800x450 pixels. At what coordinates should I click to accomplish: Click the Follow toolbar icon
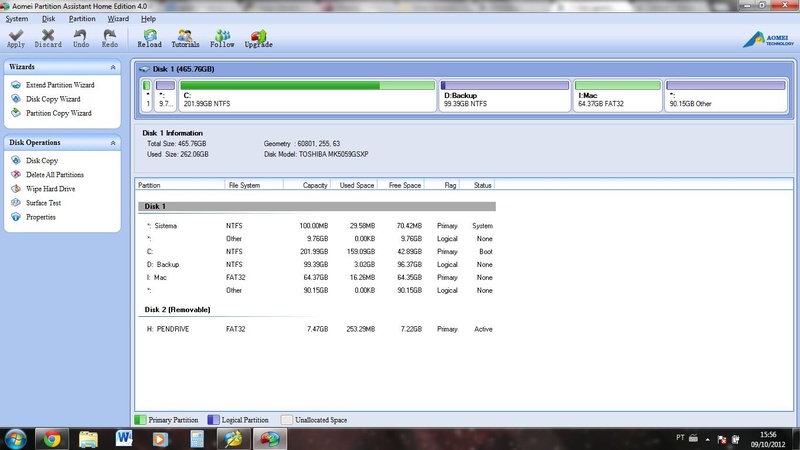pyautogui.click(x=222, y=37)
